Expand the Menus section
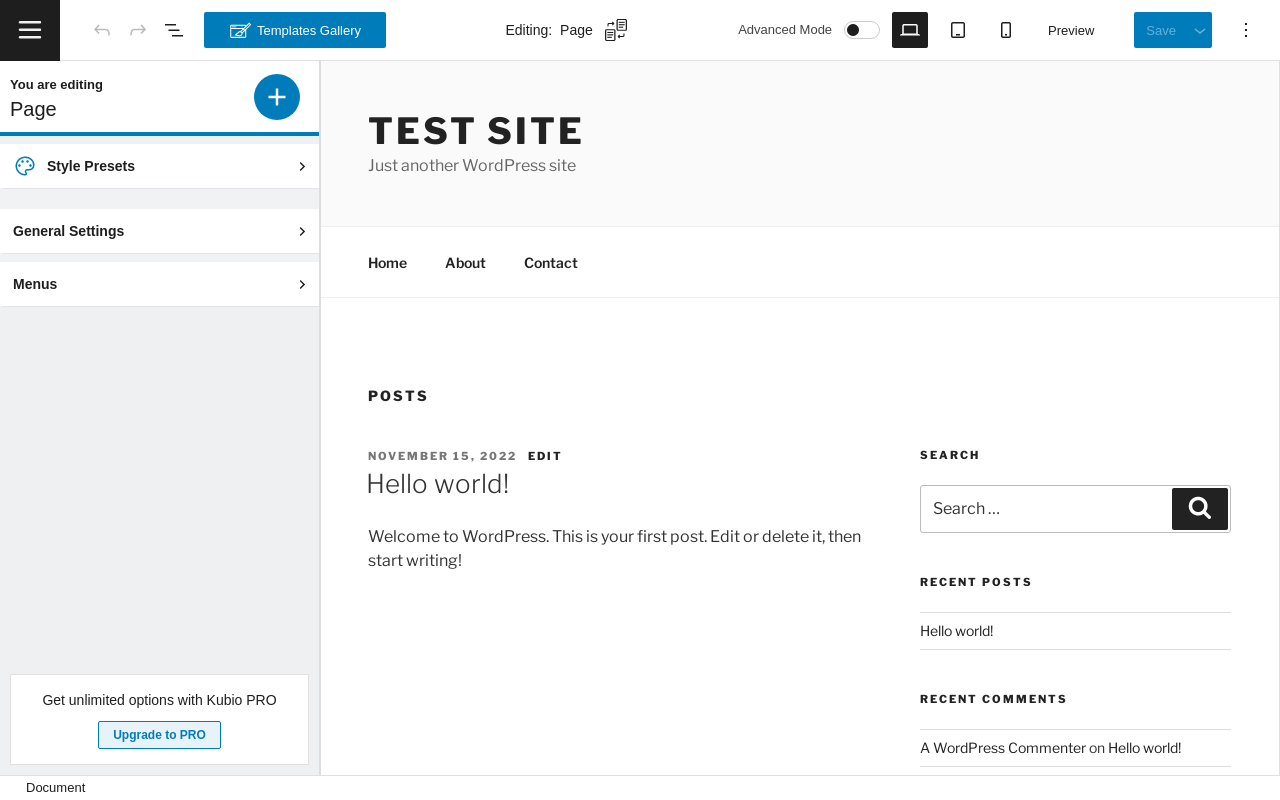This screenshot has width=1280, height=800. (160, 284)
